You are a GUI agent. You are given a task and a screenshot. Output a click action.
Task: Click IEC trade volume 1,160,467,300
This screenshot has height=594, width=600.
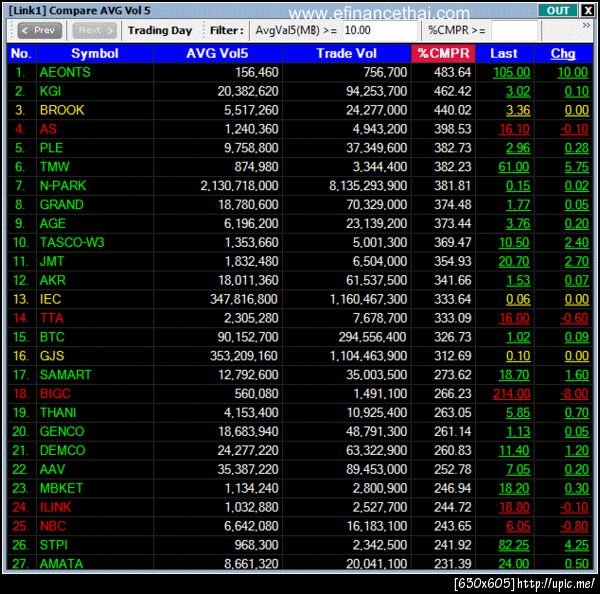[368, 299]
